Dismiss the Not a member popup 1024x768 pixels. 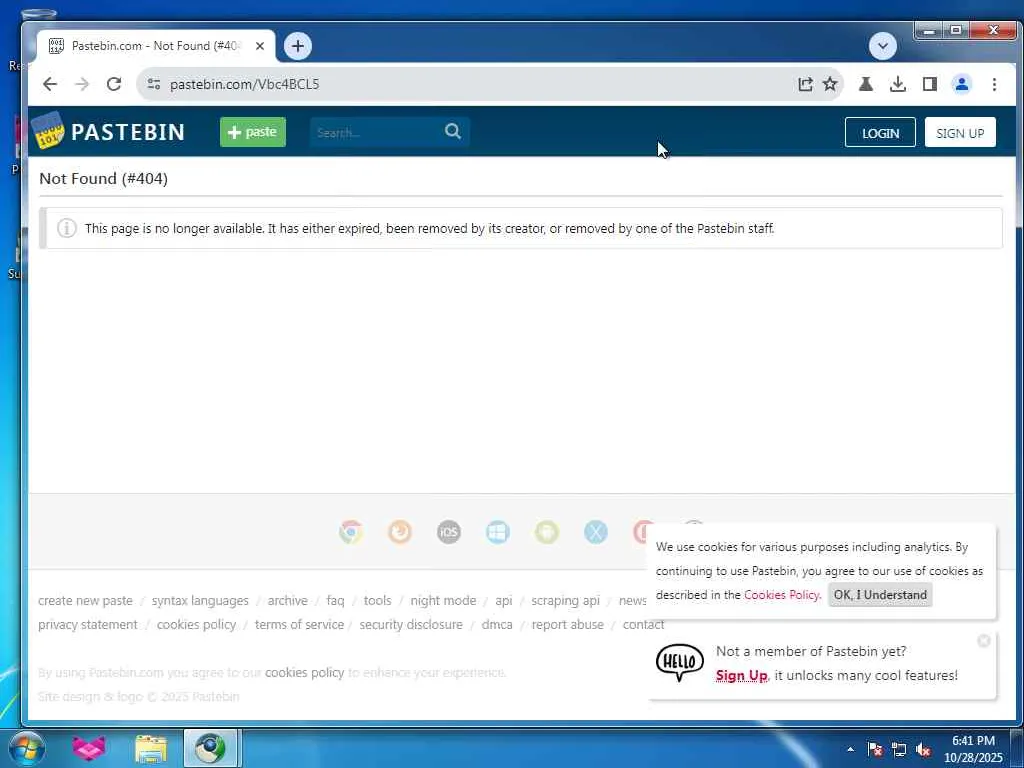(984, 641)
